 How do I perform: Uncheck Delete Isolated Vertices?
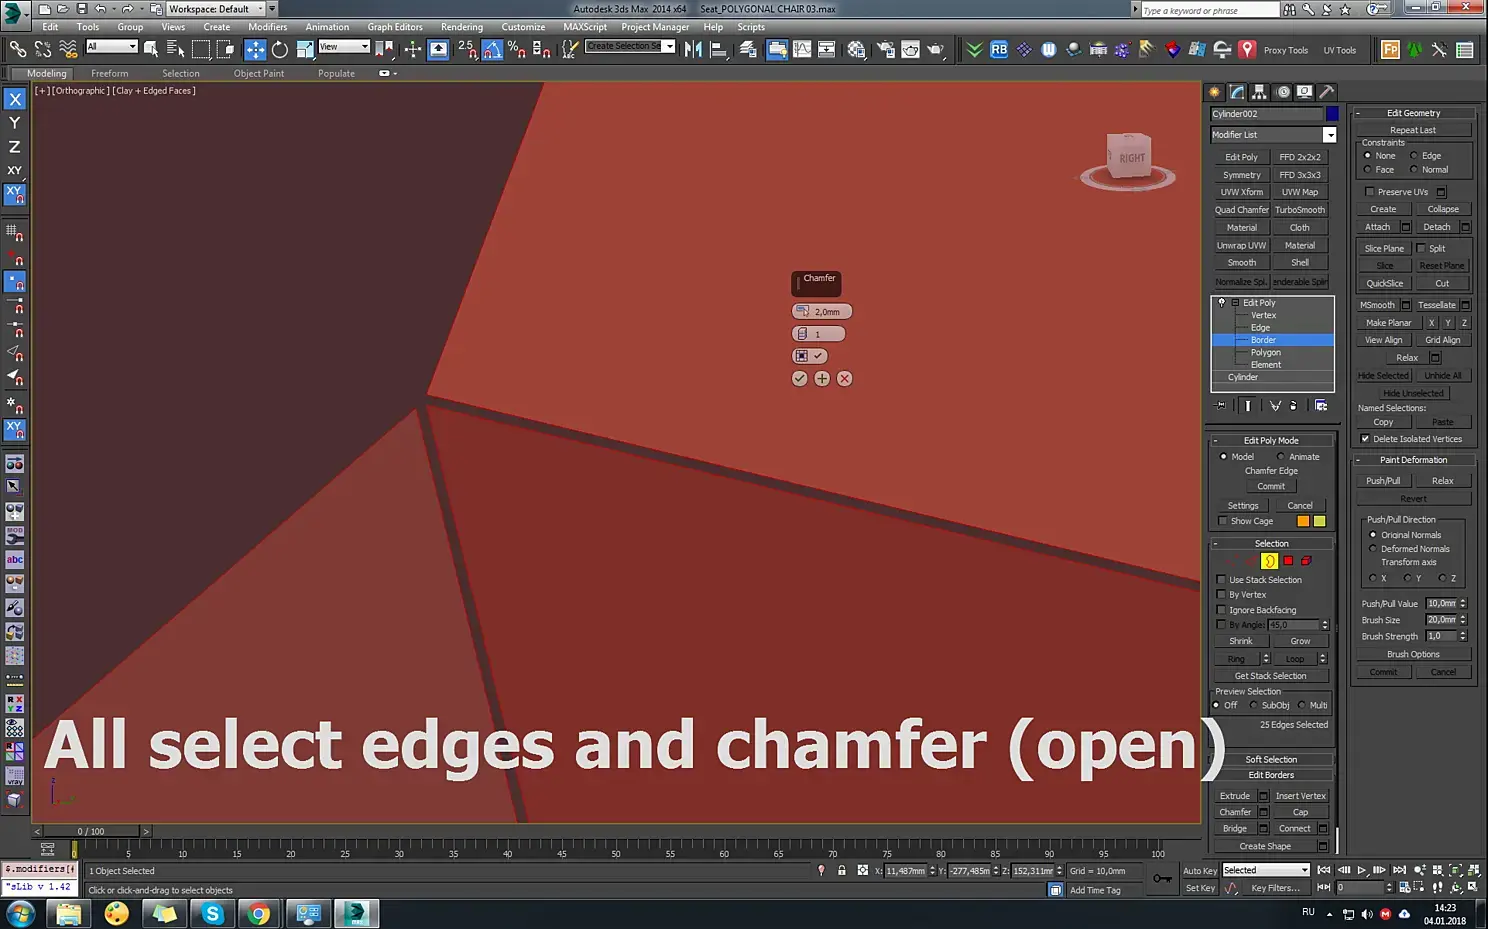pos(1365,439)
